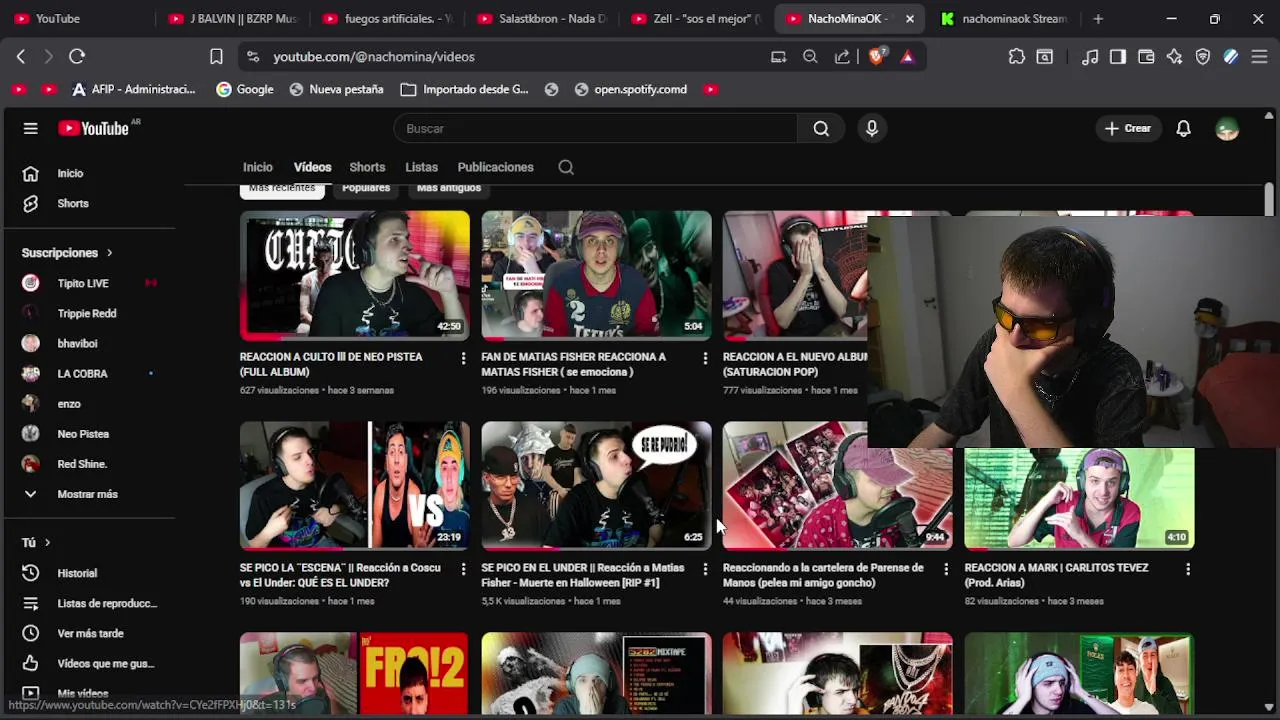Open the Publicaciones tab
This screenshot has width=1280, height=720.
(x=495, y=167)
